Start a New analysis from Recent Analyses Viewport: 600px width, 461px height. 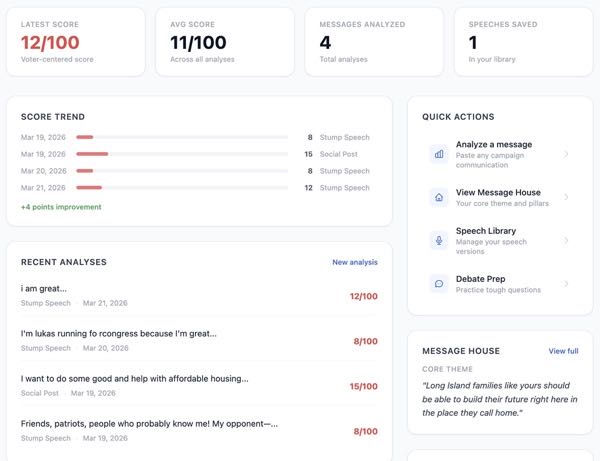[x=355, y=262]
